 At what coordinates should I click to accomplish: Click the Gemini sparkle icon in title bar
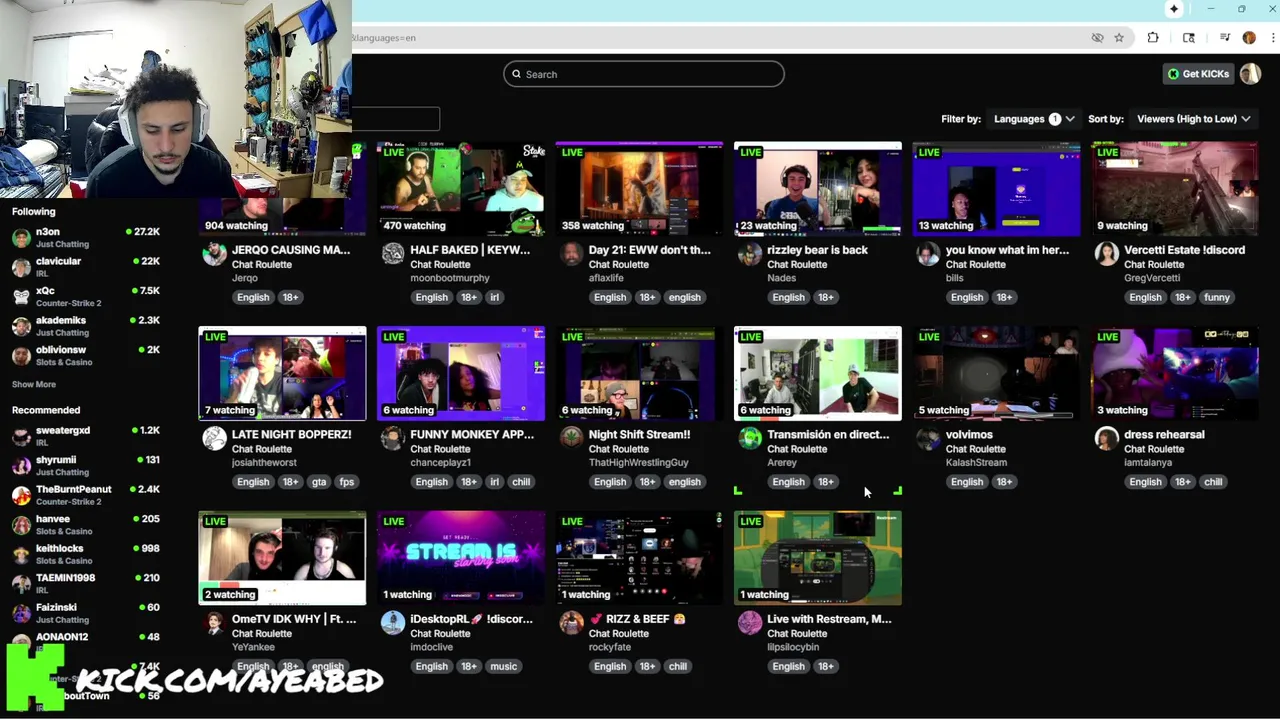click(1174, 9)
